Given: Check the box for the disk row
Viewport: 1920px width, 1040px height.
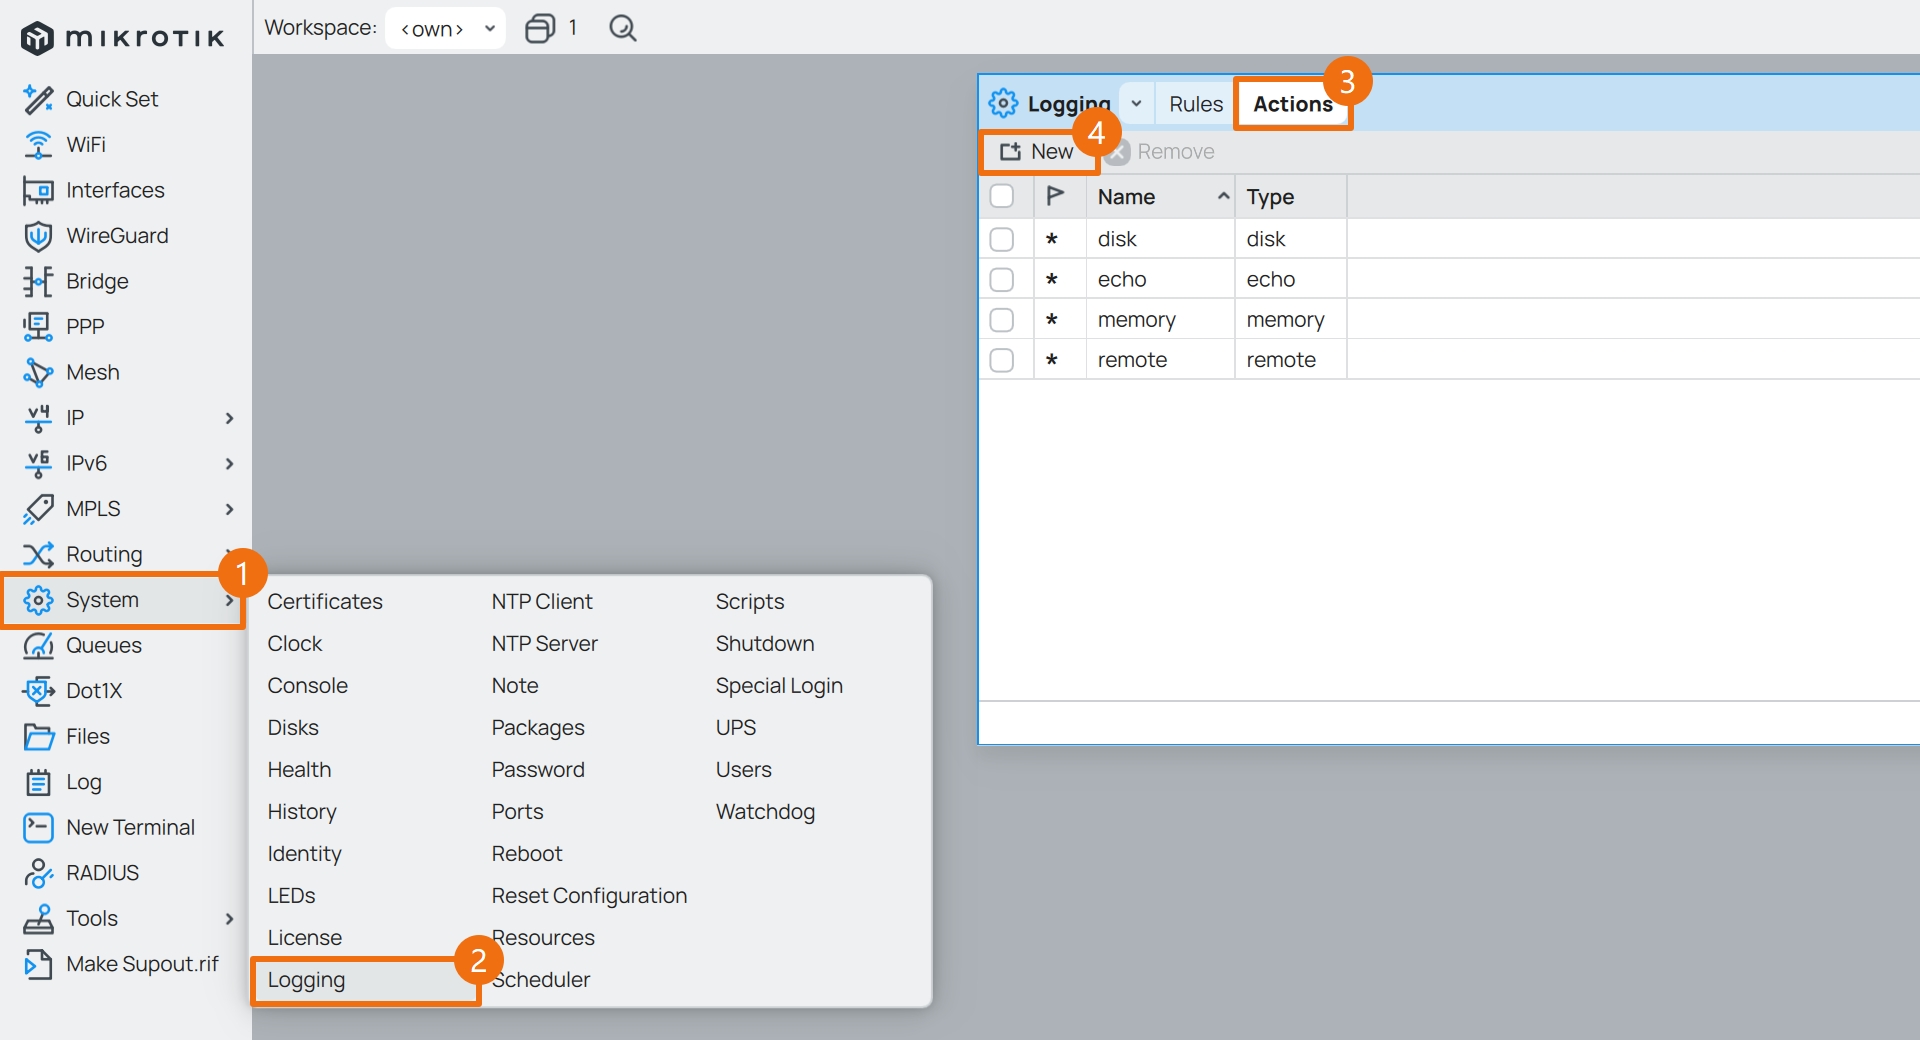Looking at the screenshot, I should (1002, 239).
